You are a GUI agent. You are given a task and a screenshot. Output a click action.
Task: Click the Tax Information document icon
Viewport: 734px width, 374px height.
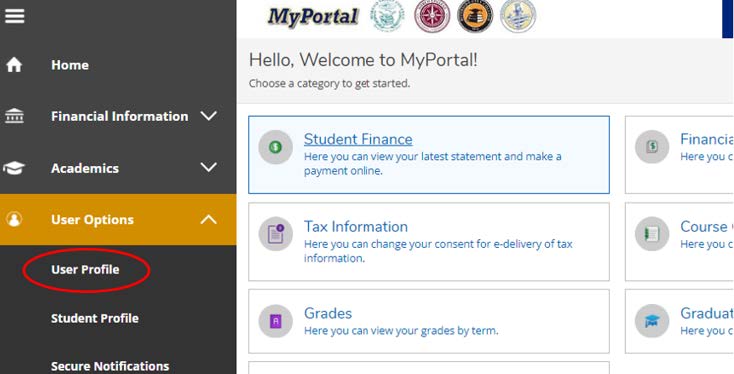pos(276,234)
